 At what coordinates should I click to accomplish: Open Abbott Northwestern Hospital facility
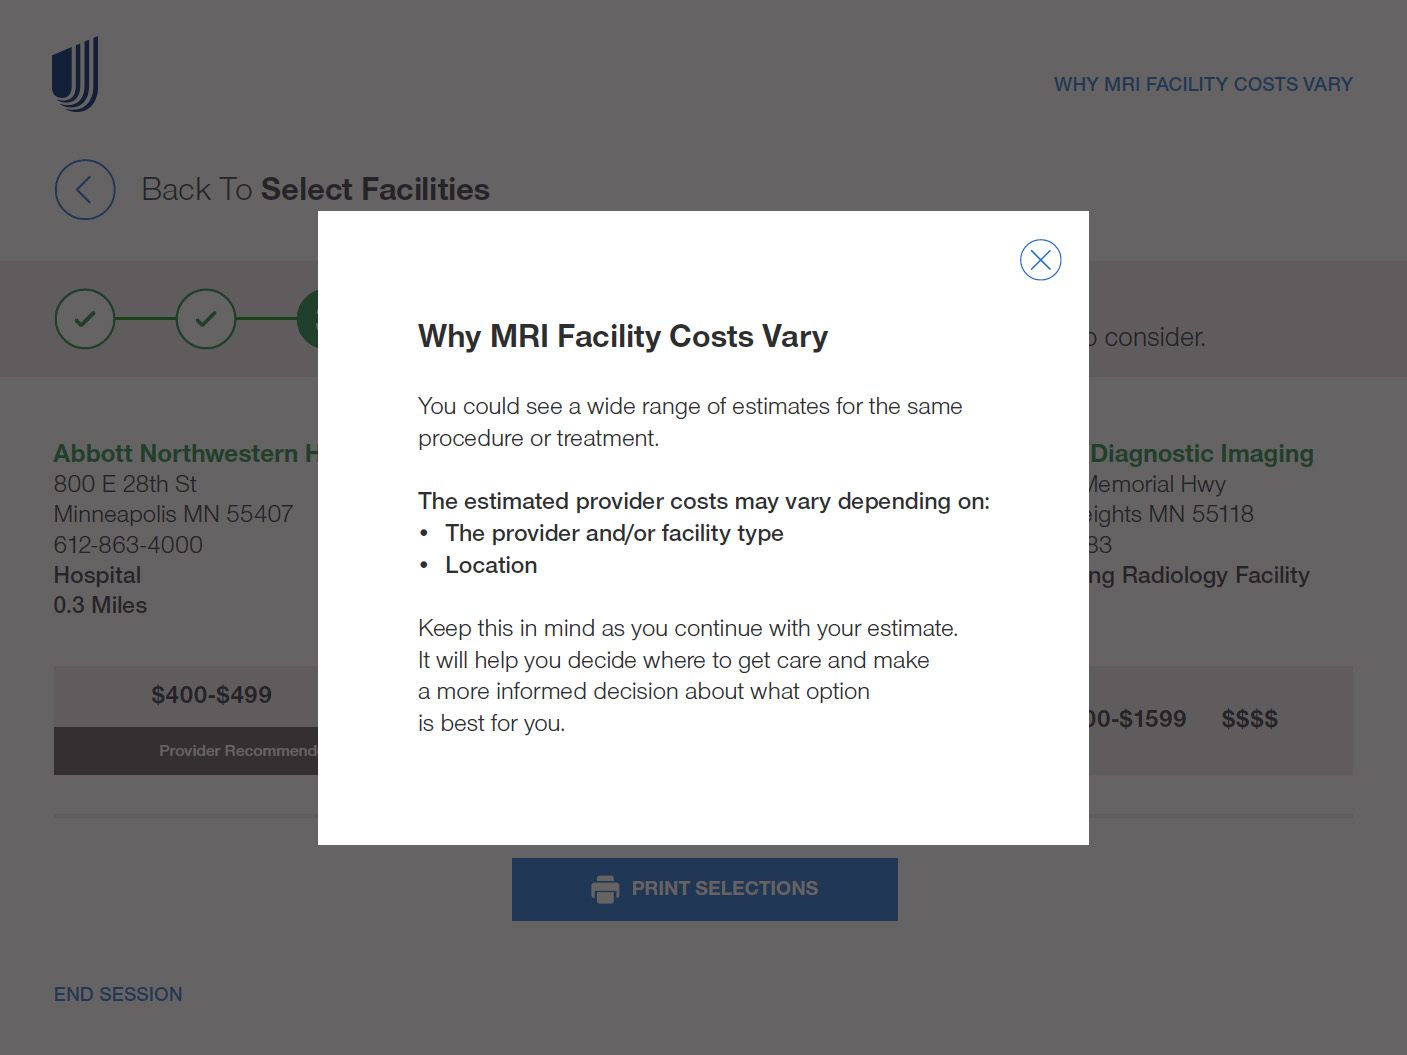click(186, 453)
